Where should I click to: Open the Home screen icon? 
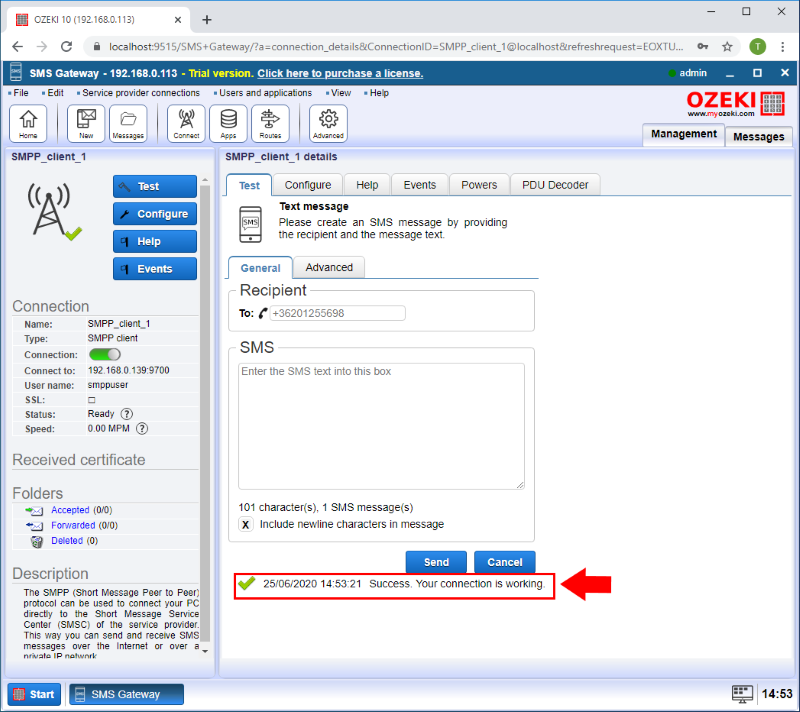click(27, 123)
